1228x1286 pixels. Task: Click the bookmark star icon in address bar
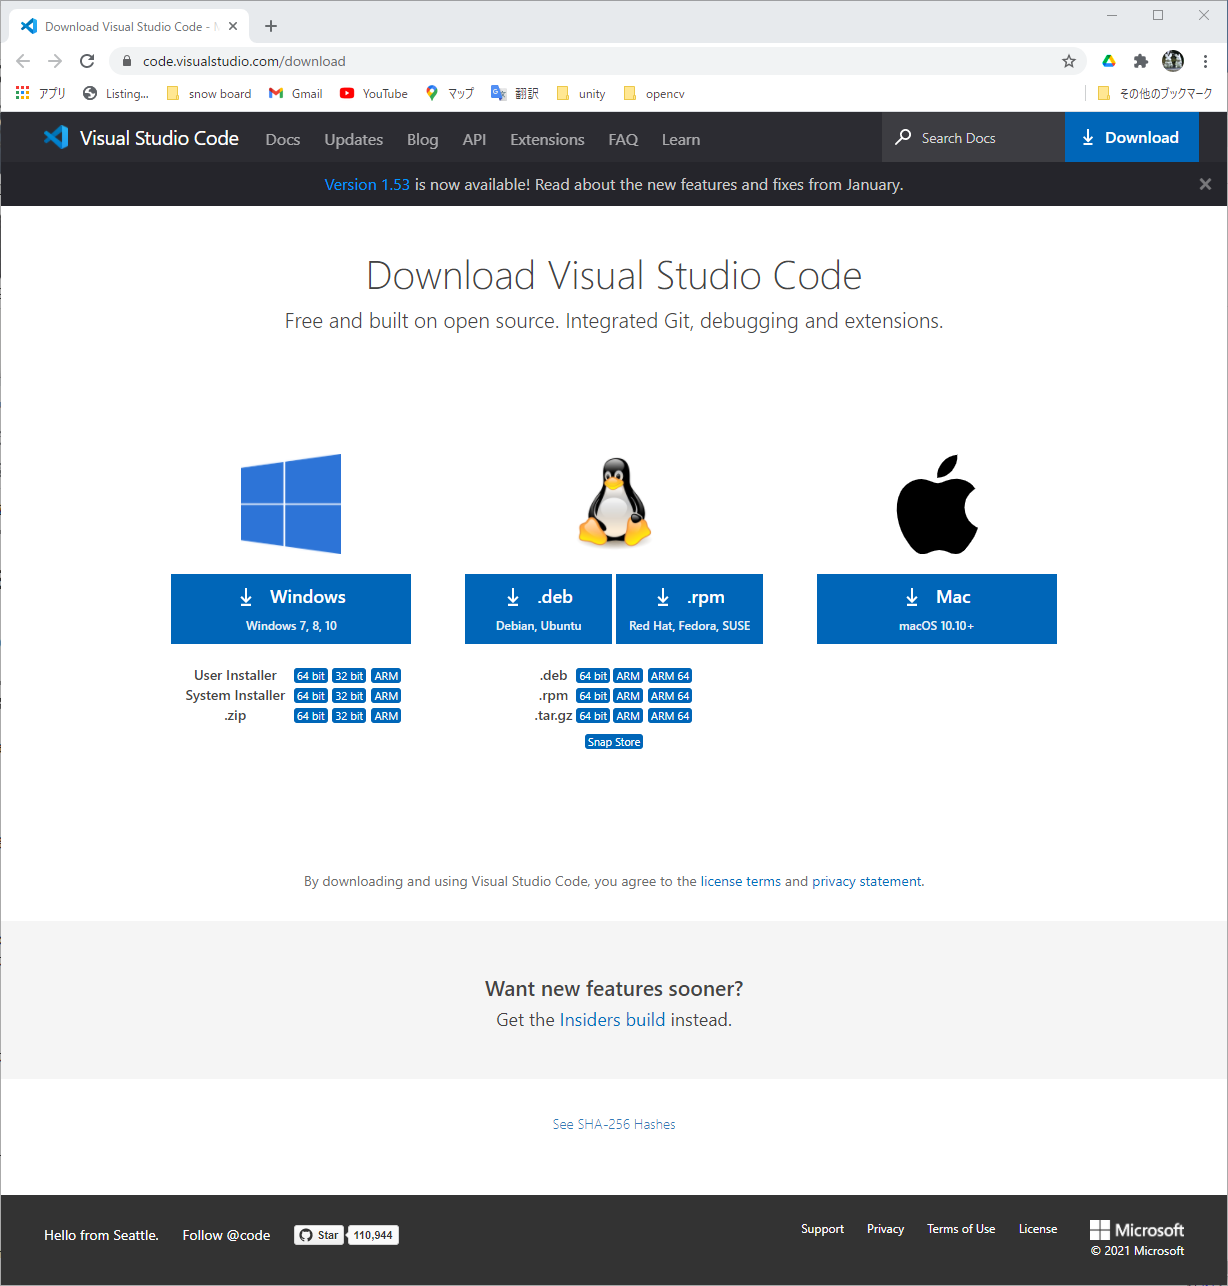point(1069,61)
